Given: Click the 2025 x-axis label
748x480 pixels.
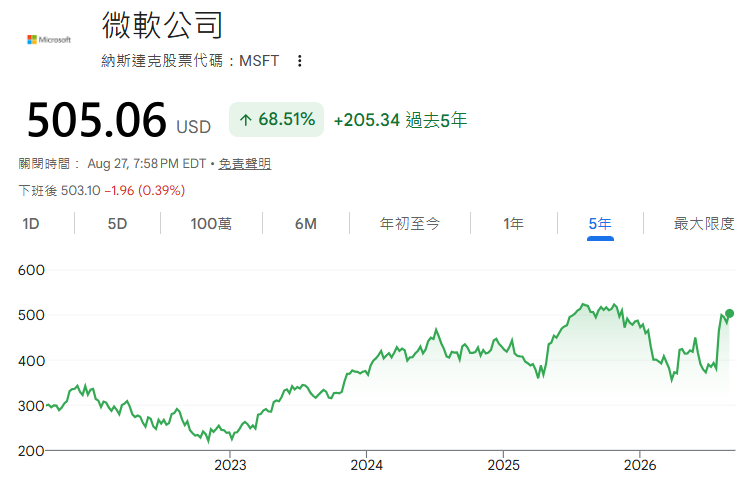Looking at the screenshot, I should (x=503, y=465).
